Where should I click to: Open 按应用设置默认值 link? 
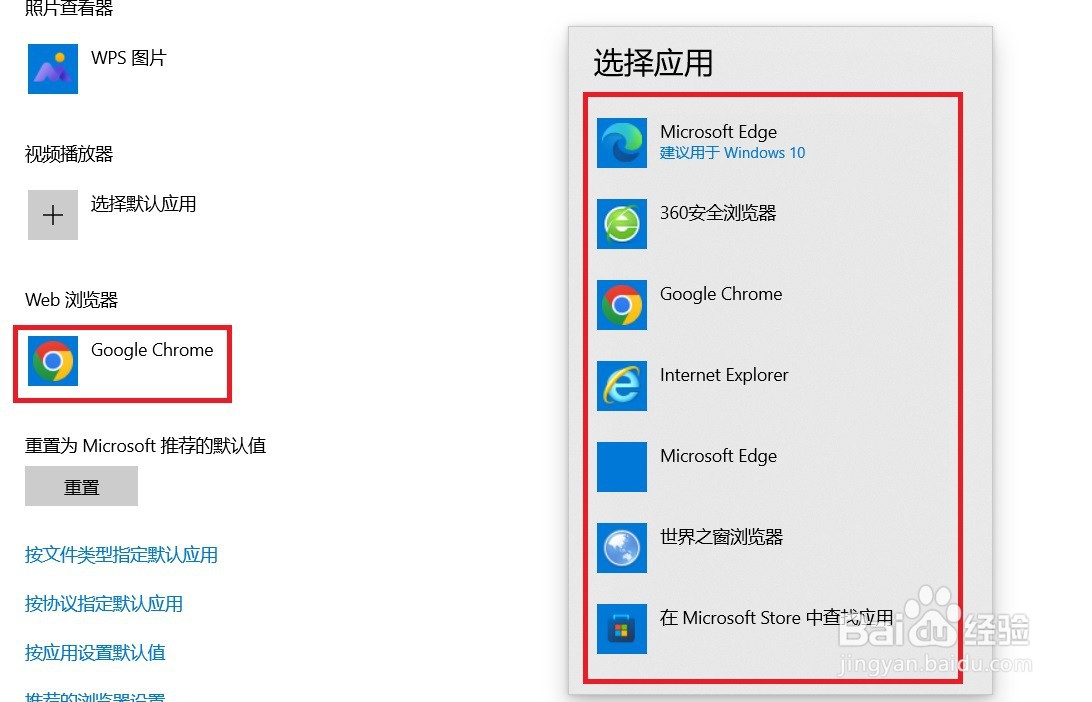[95, 653]
